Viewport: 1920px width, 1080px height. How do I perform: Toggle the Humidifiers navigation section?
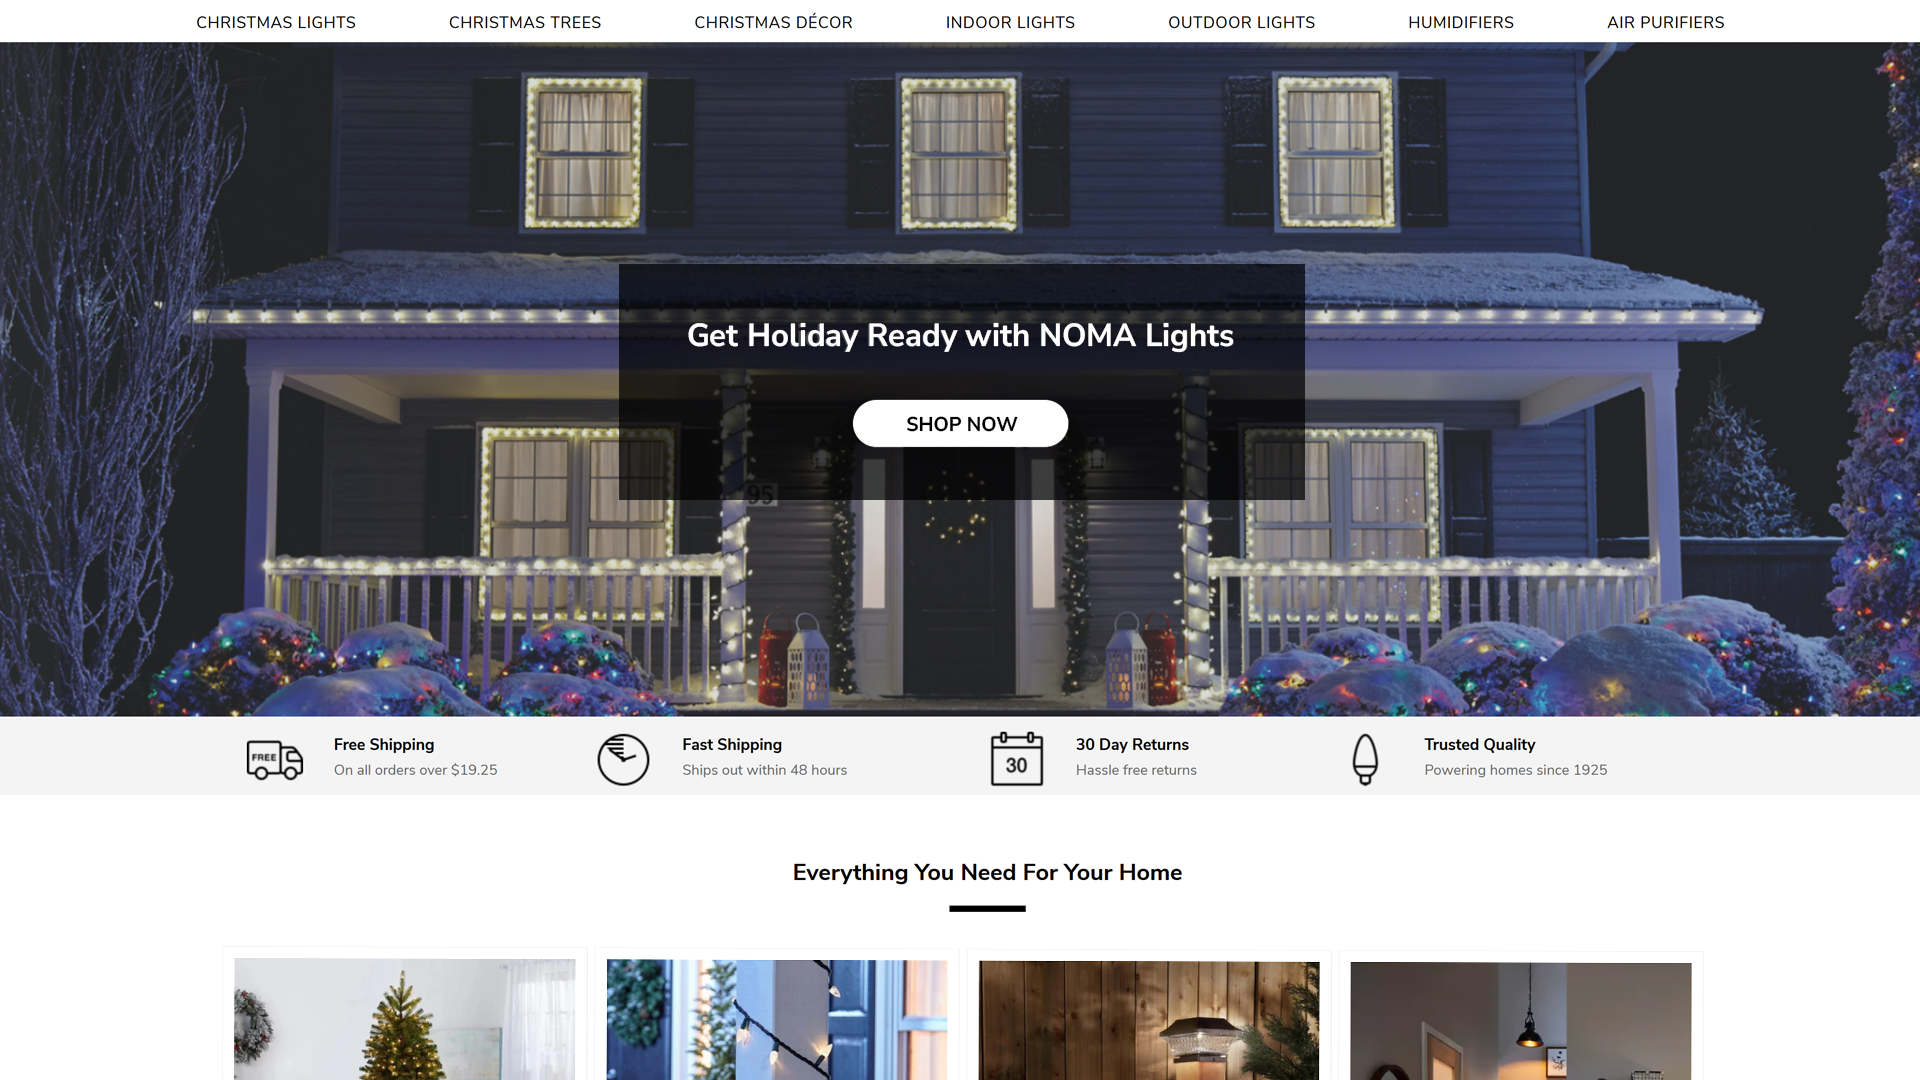click(1460, 22)
